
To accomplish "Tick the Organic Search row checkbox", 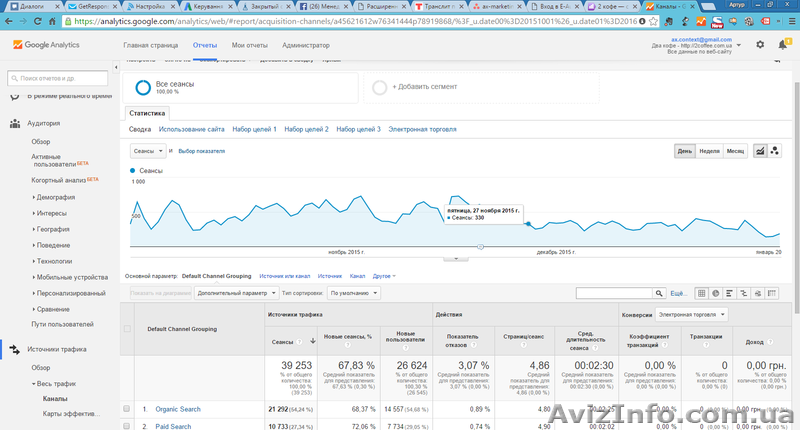I will (x=127, y=409).
